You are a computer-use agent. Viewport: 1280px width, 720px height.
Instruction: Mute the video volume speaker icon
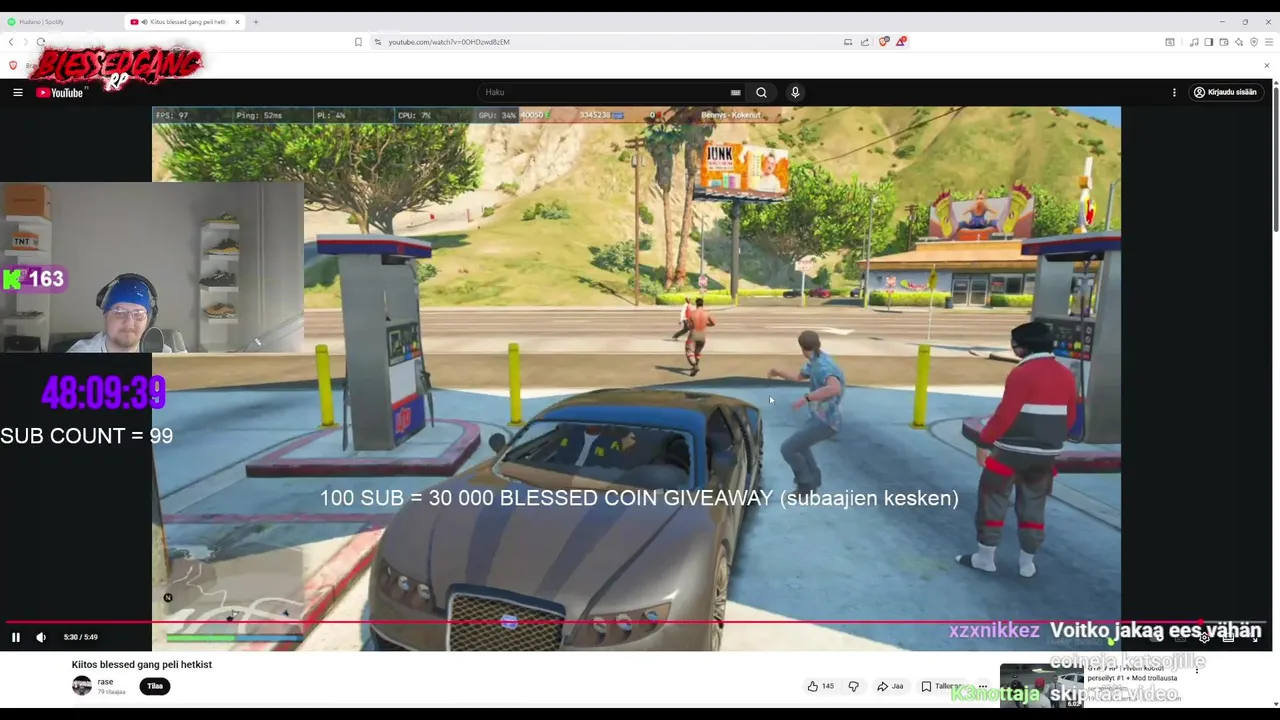(x=41, y=637)
